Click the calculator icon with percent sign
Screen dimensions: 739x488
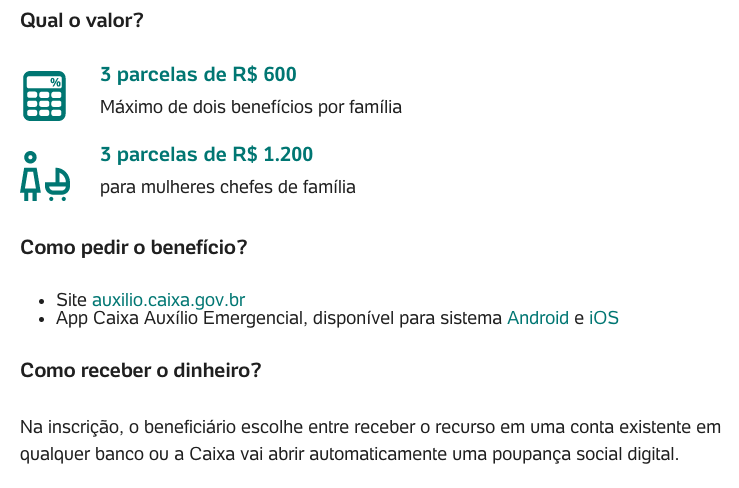[x=44, y=96]
